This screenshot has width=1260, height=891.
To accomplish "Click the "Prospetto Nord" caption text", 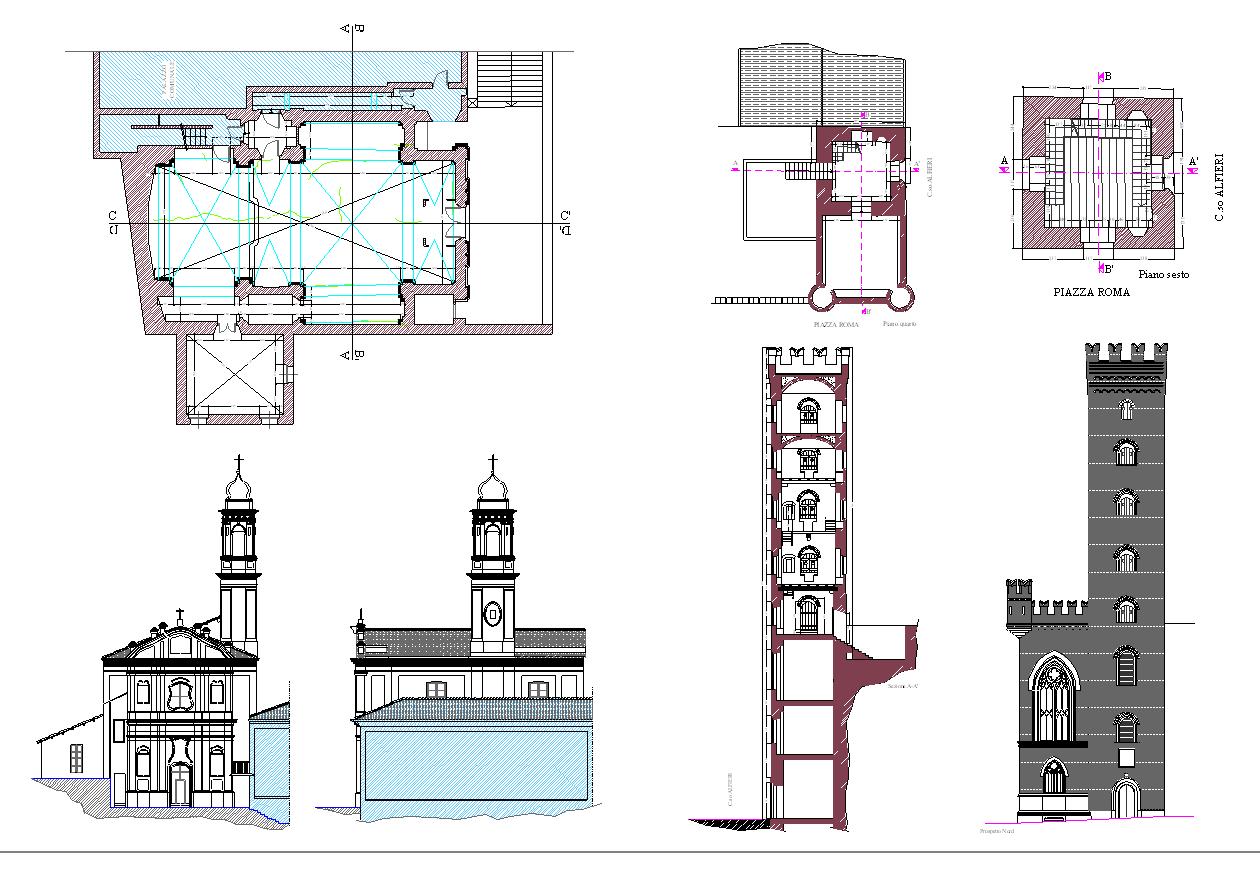I will coord(995,830).
